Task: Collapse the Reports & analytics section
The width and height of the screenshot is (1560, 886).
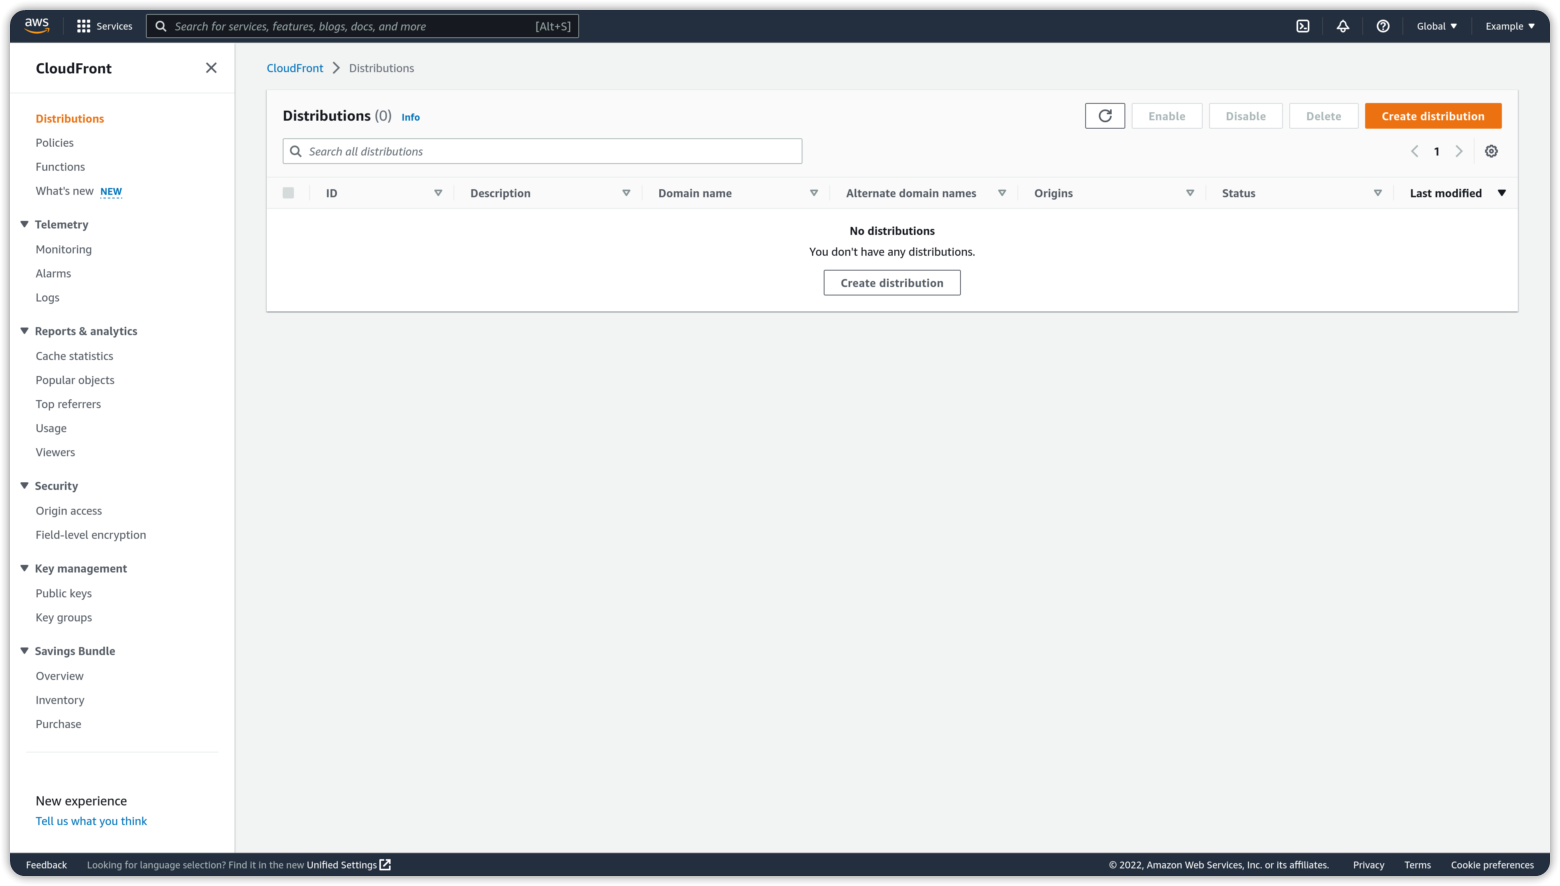Action: click(x=25, y=331)
